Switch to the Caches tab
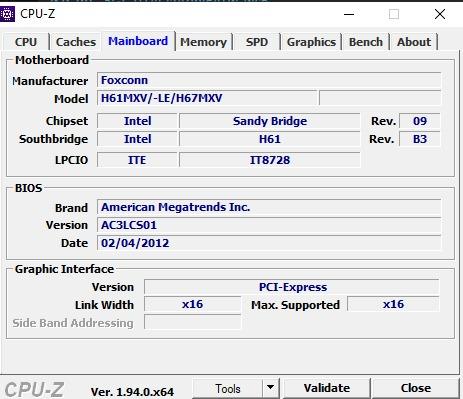Viewport: 463px width, 399px height. (76, 42)
